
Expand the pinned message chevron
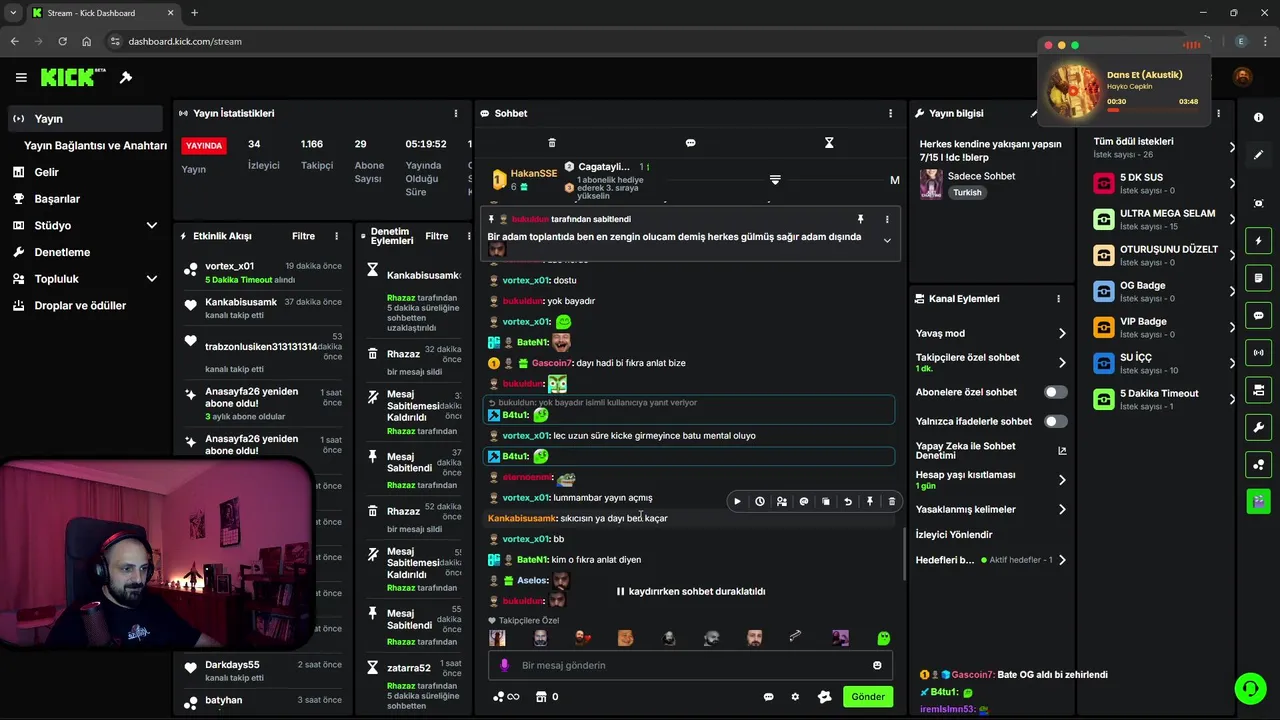[x=886, y=240]
